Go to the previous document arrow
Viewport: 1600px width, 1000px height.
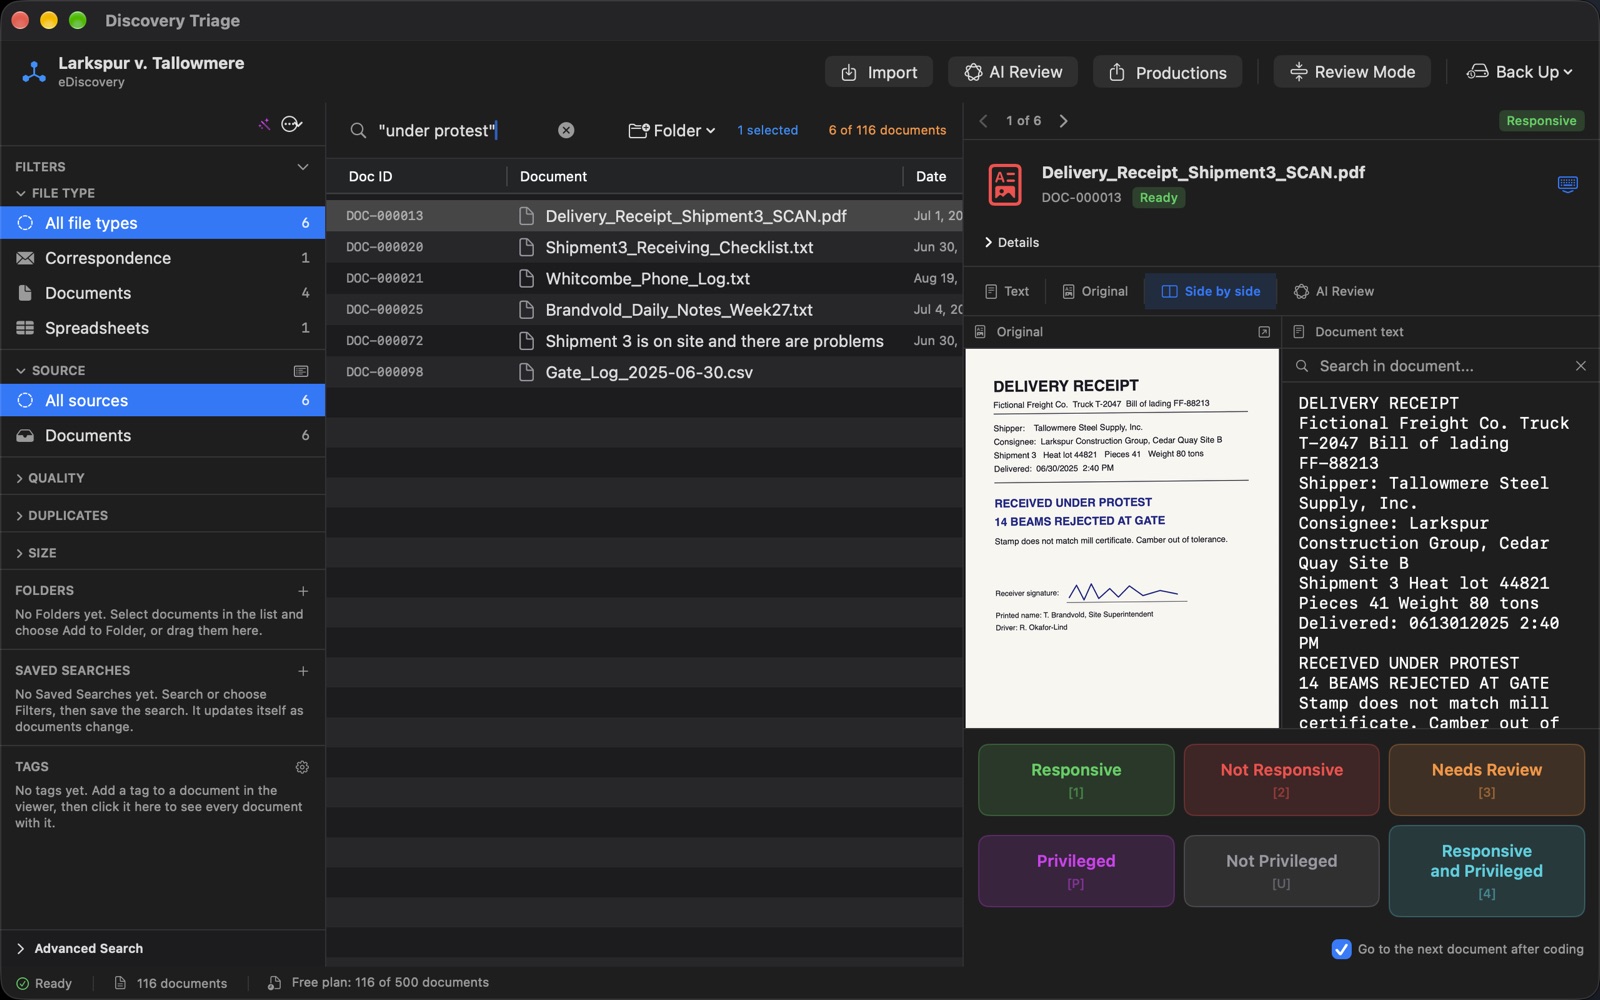pos(984,121)
